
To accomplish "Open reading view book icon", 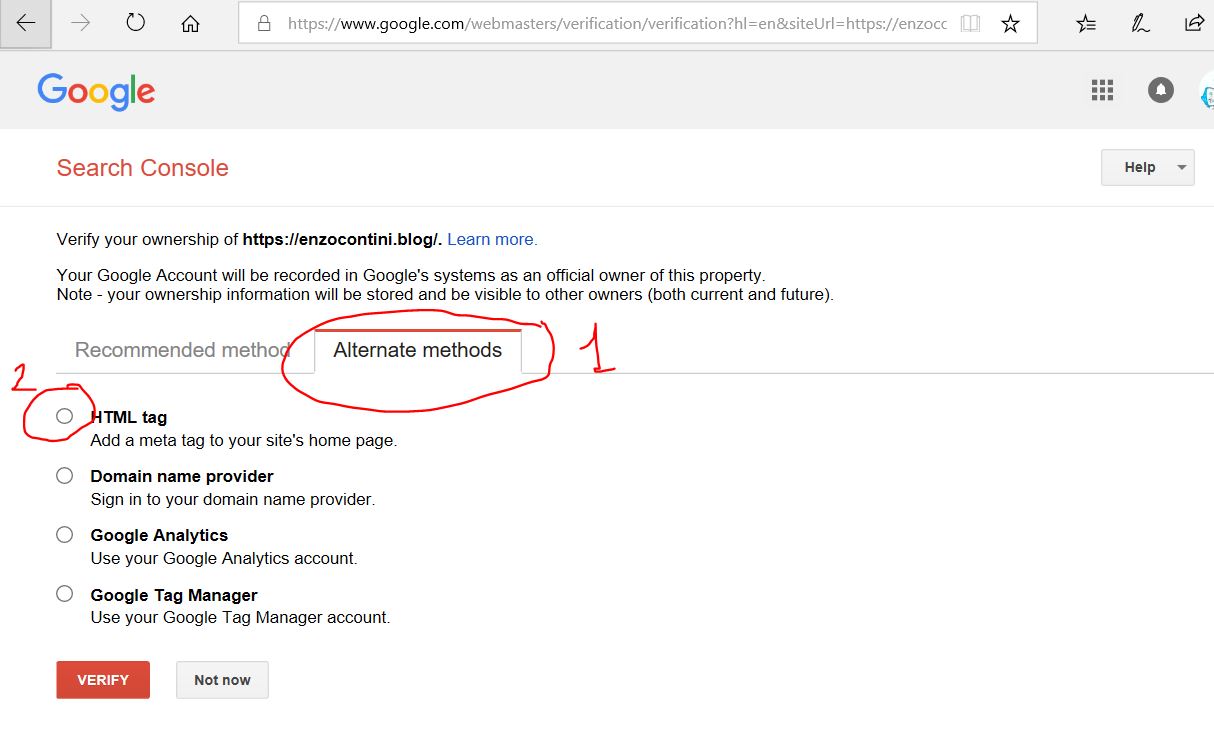I will point(969,23).
